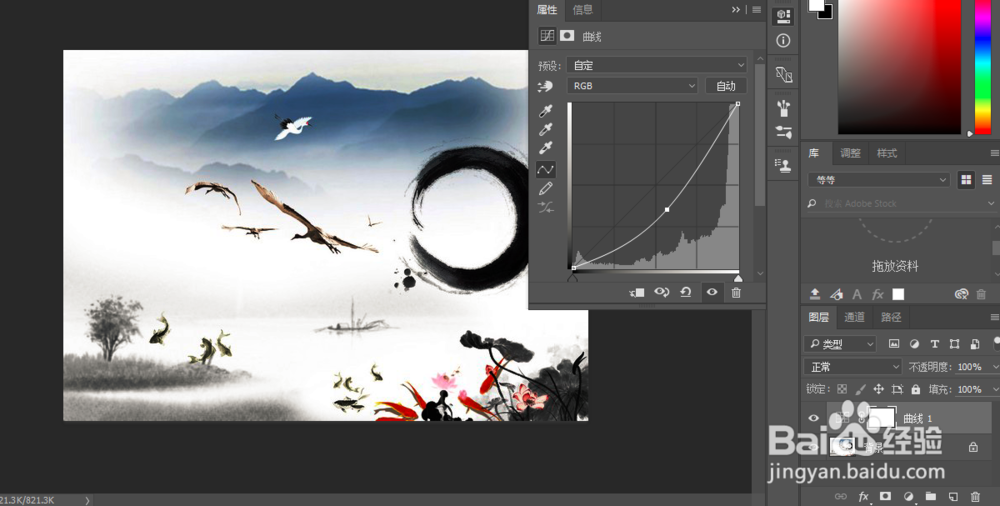Create new adjustment layer from Layers footer
This screenshot has width=1000, height=506.
click(x=909, y=496)
